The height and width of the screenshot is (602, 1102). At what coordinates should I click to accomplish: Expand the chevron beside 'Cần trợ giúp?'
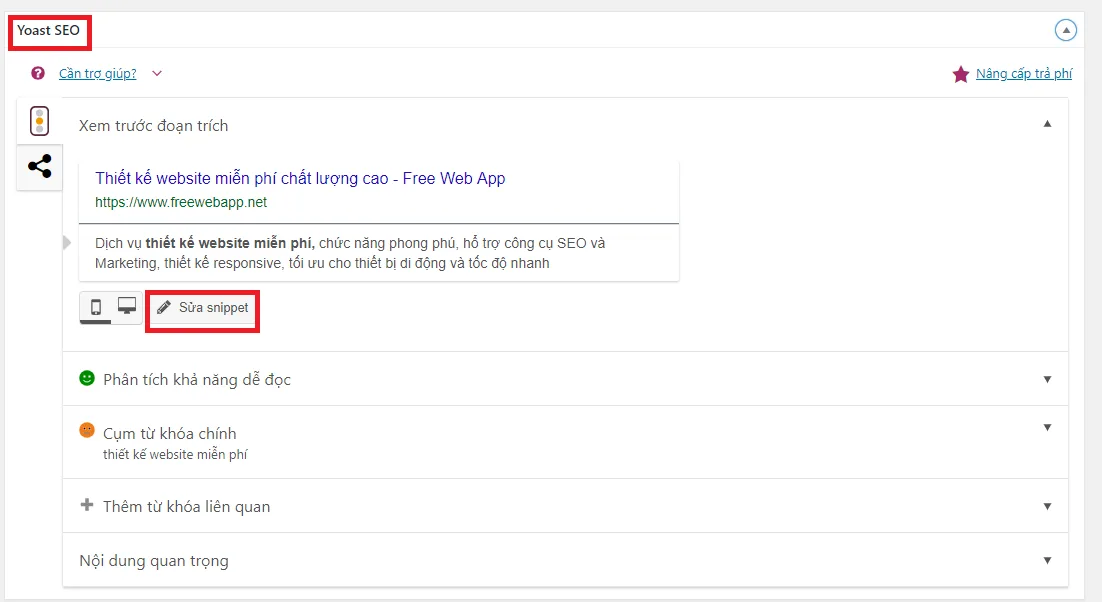157,73
